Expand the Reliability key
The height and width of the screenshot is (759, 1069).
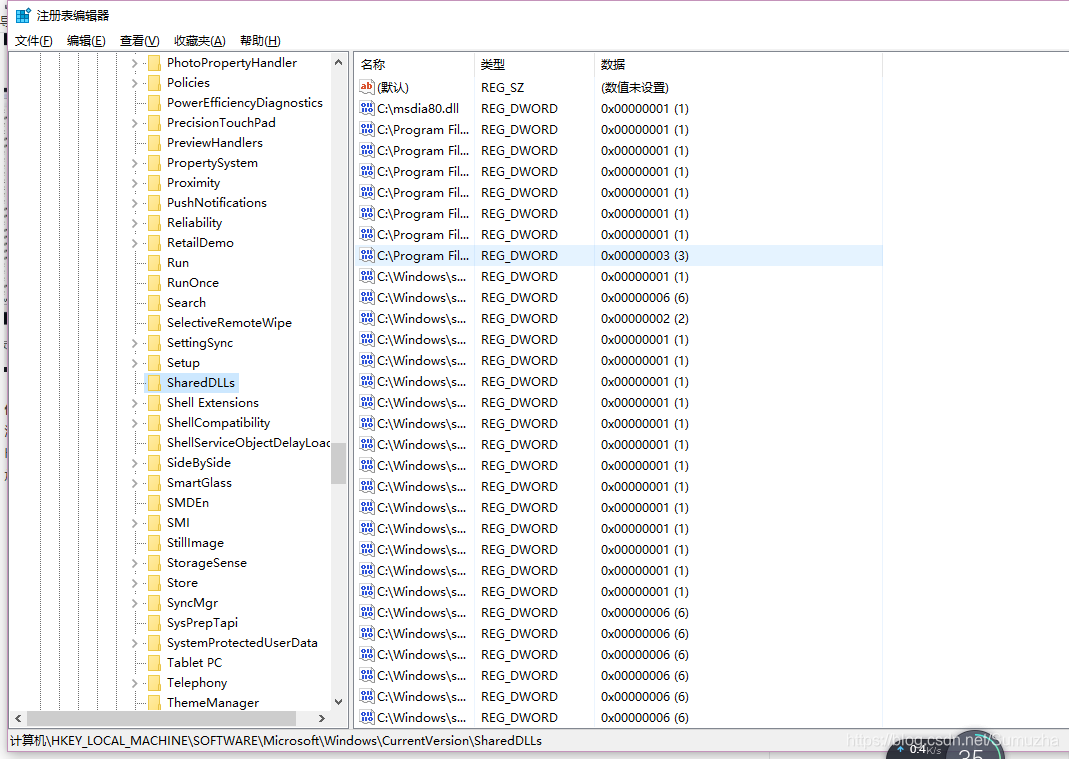134,224
